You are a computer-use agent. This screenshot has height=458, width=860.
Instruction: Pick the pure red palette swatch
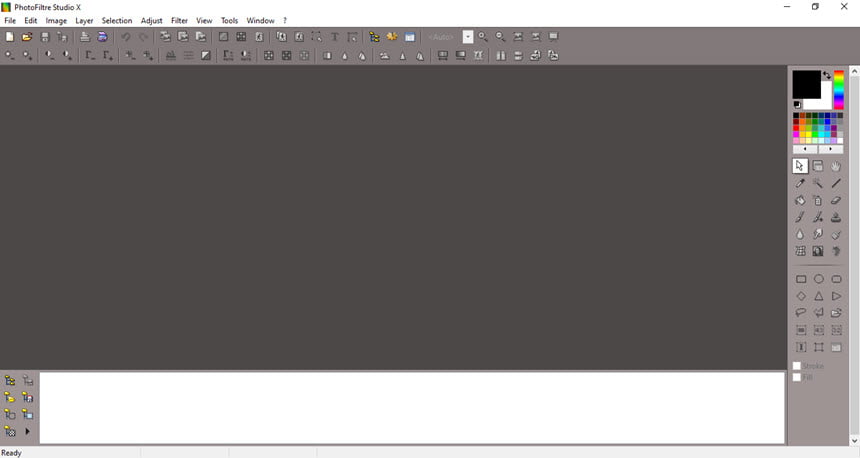796,128
